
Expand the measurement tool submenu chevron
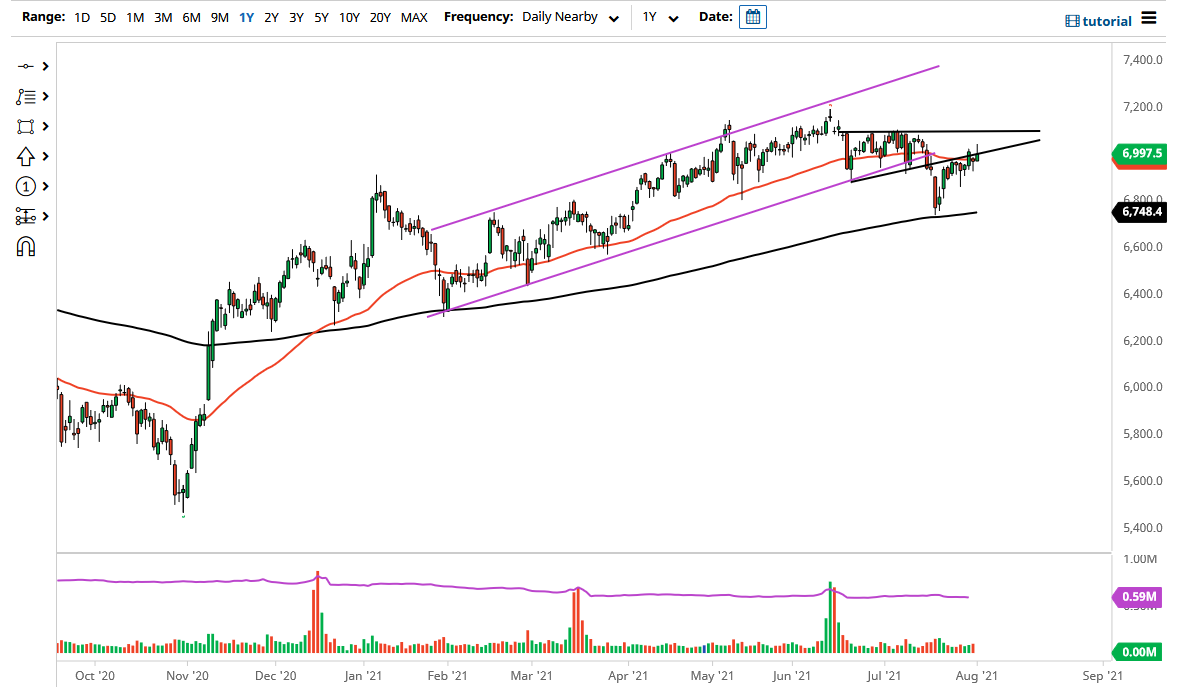pos(46,216)
